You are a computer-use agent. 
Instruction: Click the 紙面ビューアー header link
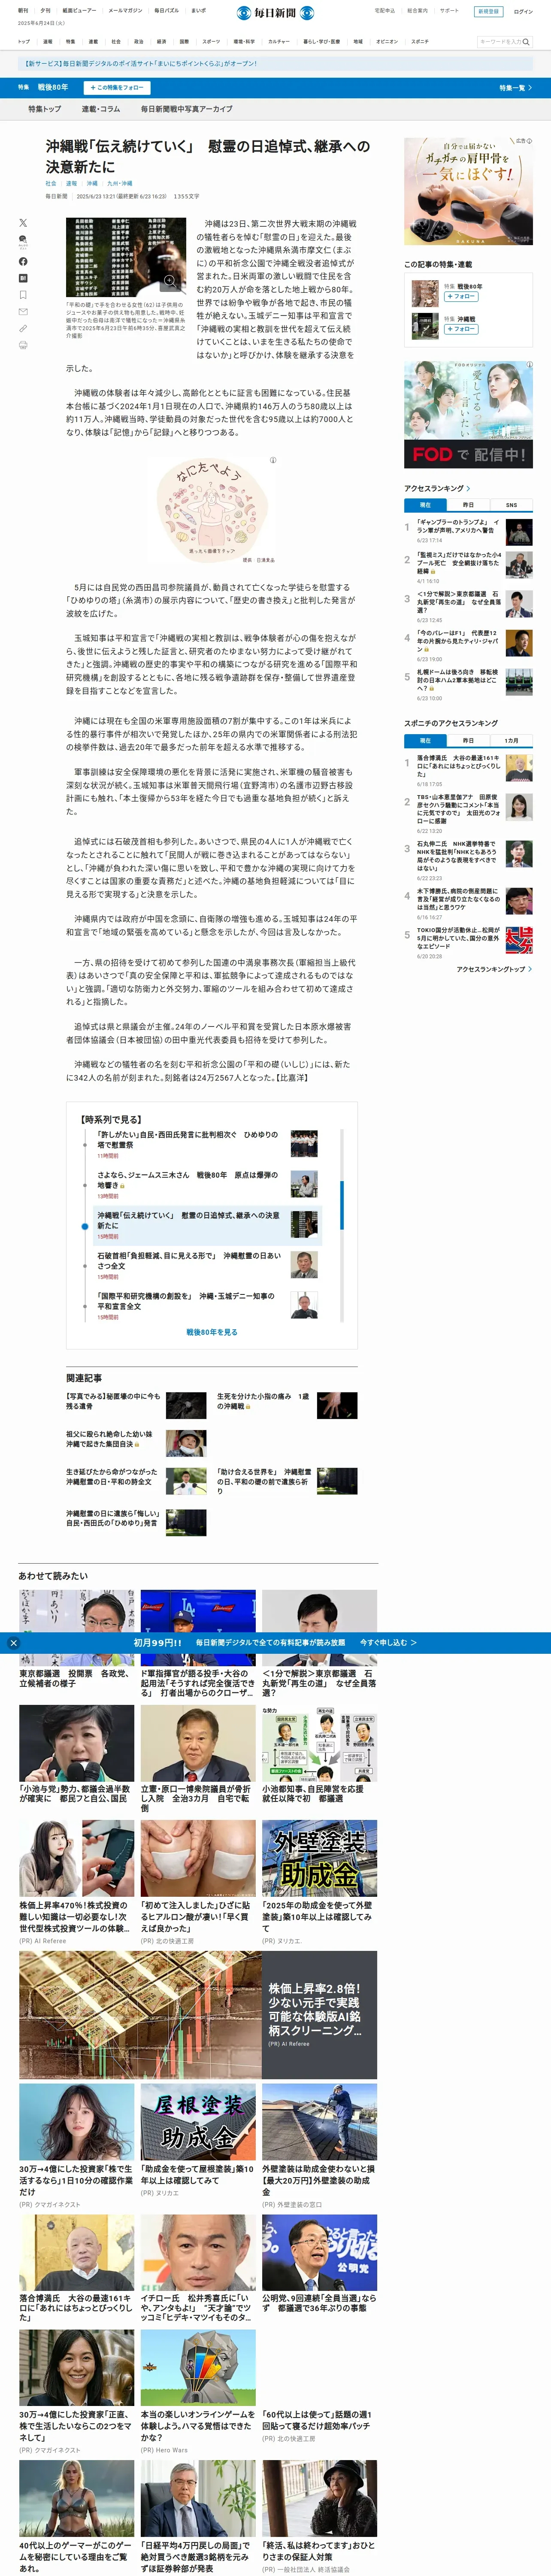tap(79, 11)
